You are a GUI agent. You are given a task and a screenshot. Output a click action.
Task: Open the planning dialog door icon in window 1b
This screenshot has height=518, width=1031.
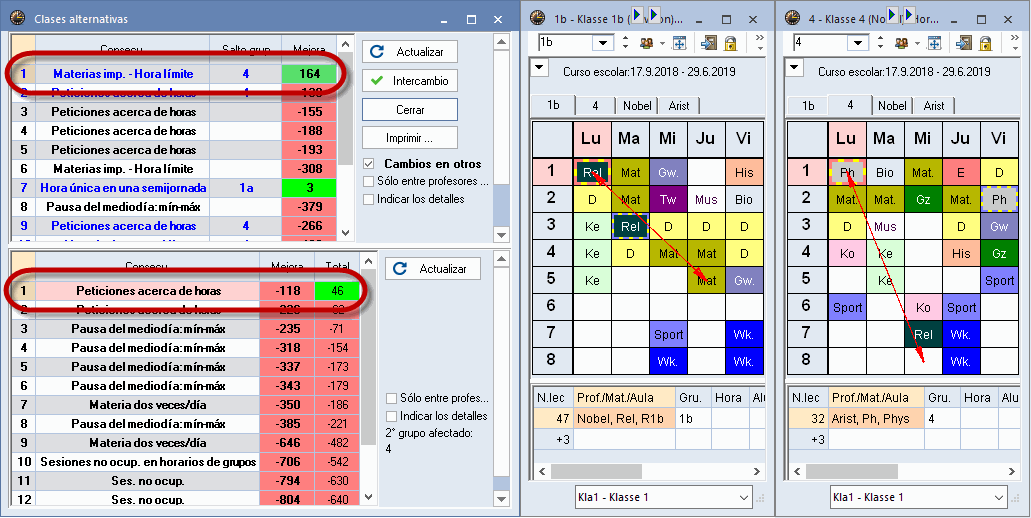click(x=708, y=43)
